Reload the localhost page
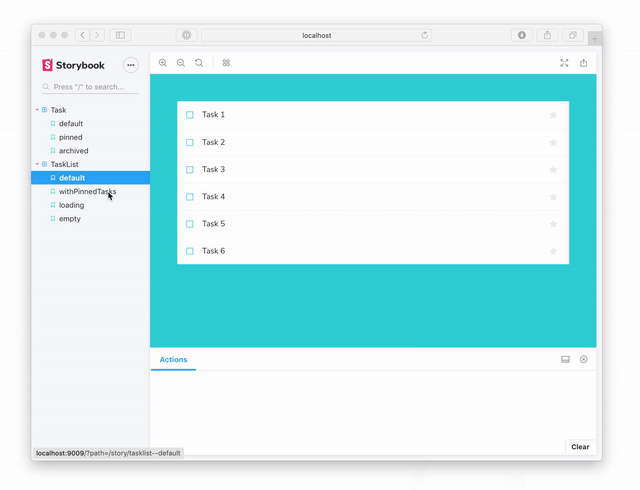This screenshot has width=640, height=490. click(424, 35)
